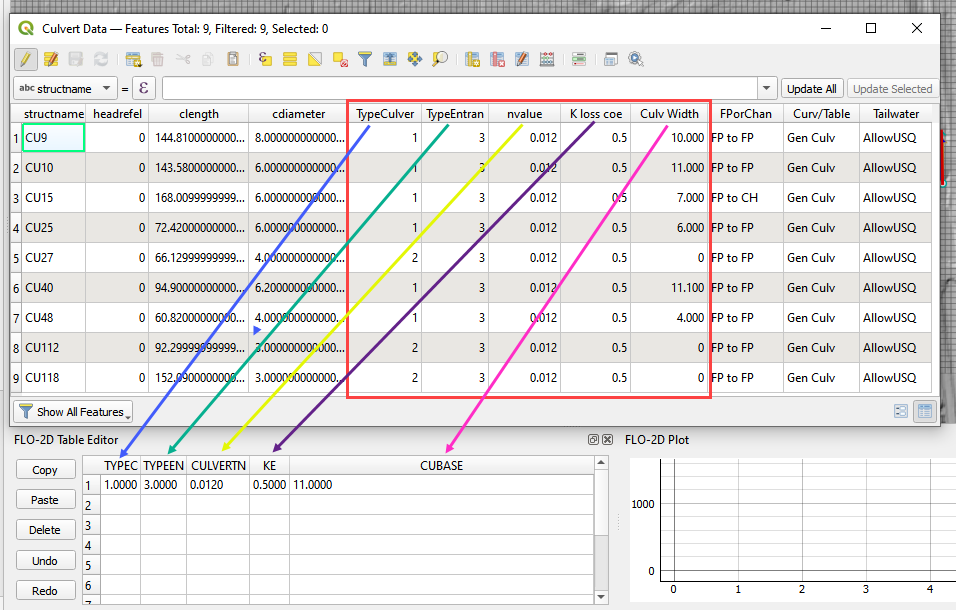Switch to table view

tap(925, 411)
